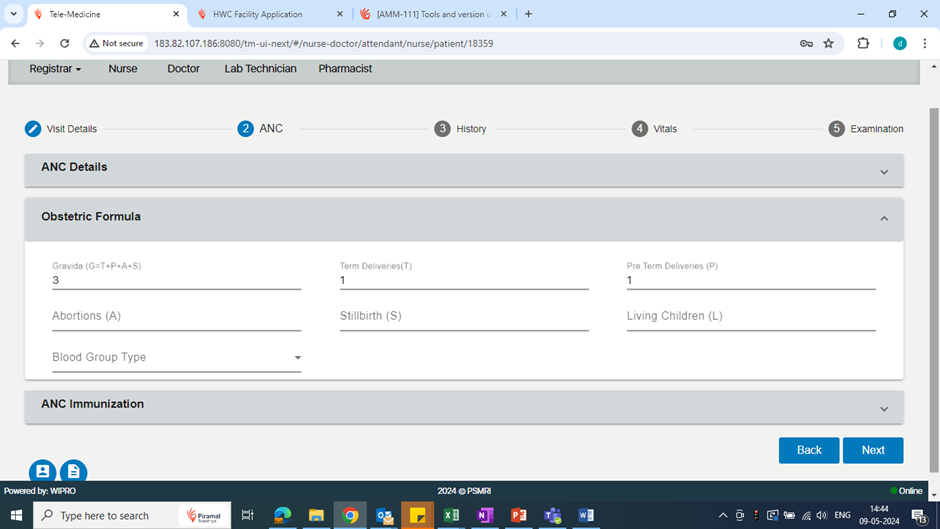The height and width of the screenshot is (529, 940).
Task: Click the browser address bar URL
Action: click(324, 43)
